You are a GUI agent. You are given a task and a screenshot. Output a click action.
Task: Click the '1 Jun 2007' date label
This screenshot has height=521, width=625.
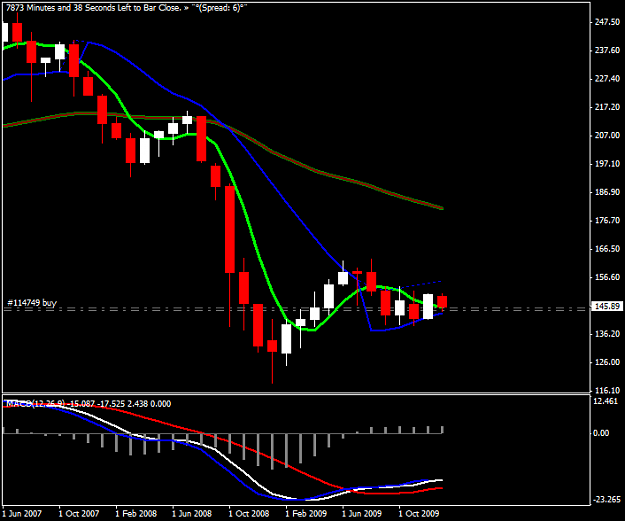tap(22, 513)
